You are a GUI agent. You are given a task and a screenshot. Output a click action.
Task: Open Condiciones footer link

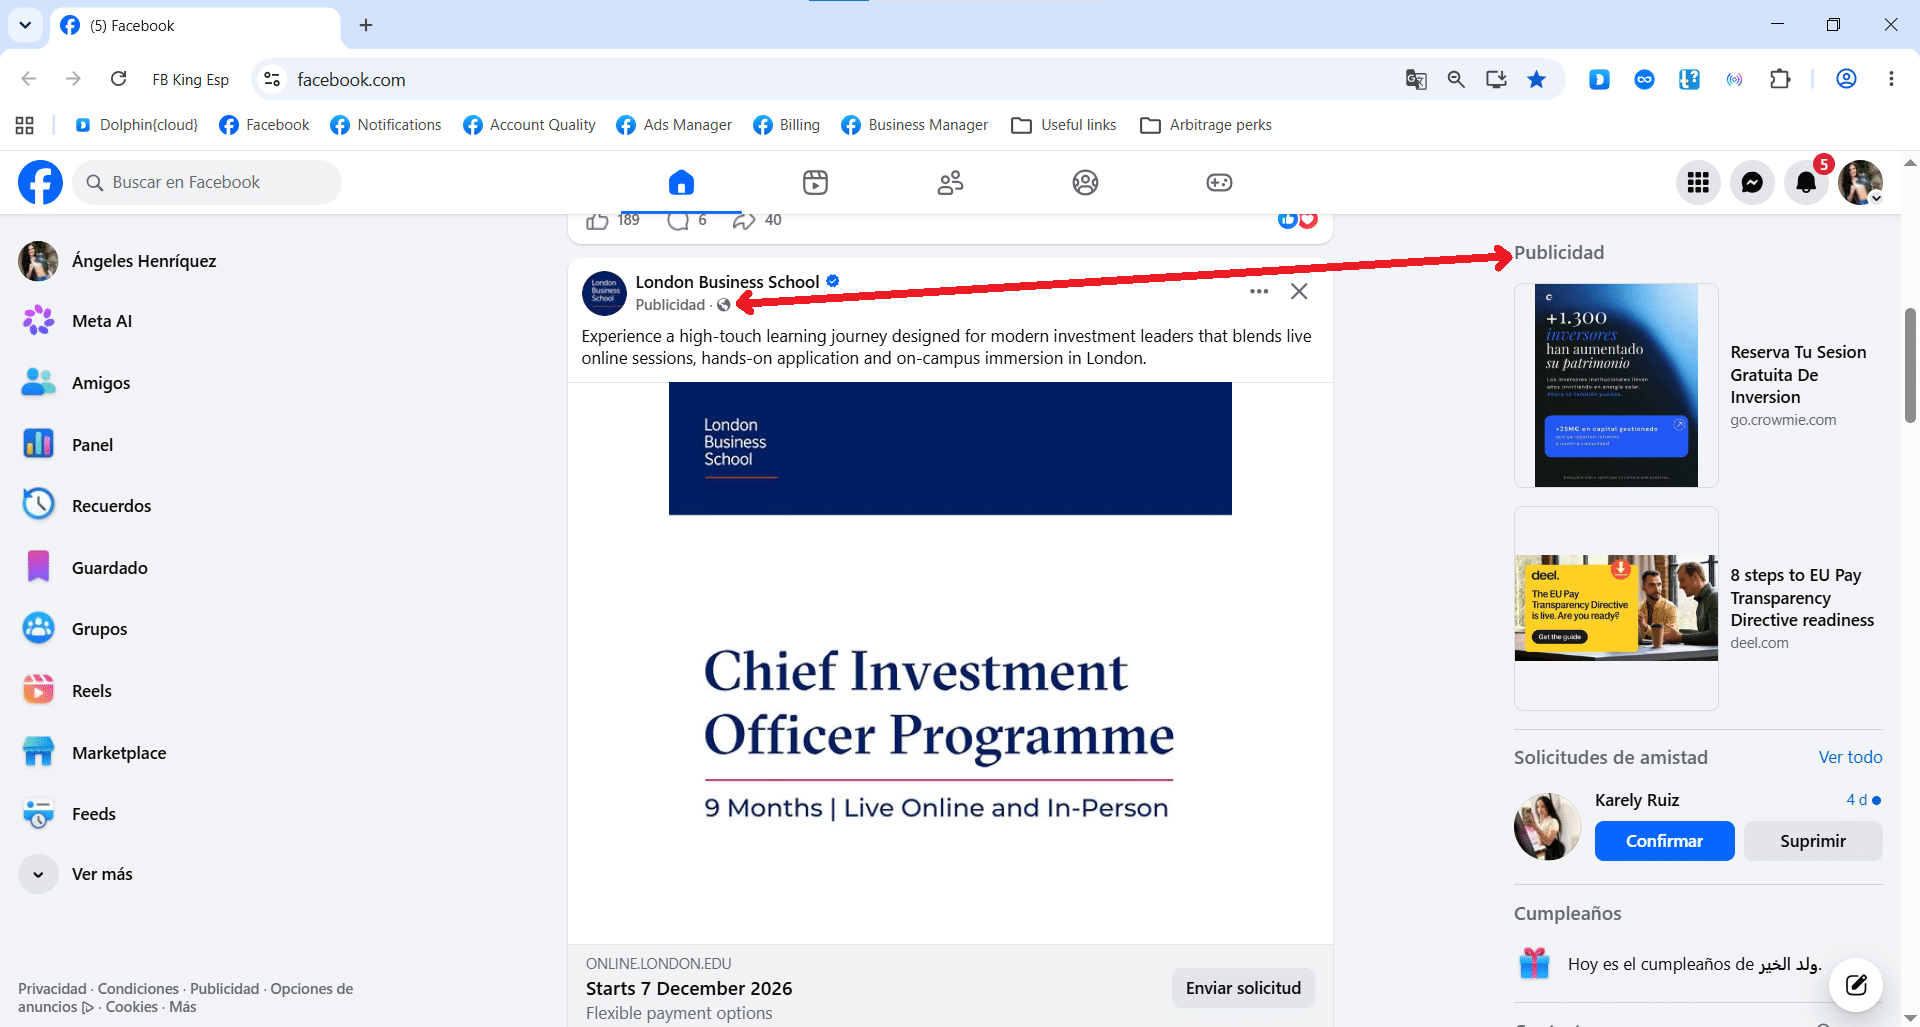tap(138, 989)
